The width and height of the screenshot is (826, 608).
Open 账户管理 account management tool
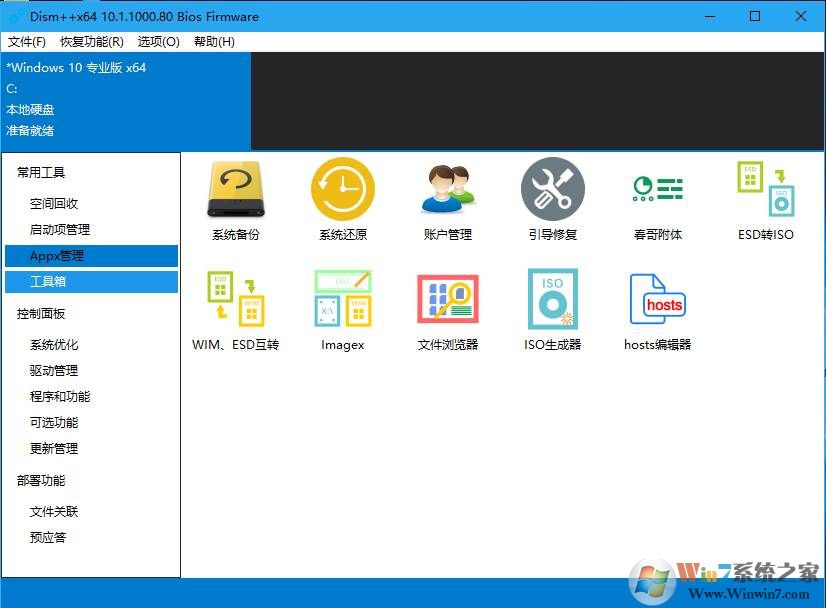[447, 190]
